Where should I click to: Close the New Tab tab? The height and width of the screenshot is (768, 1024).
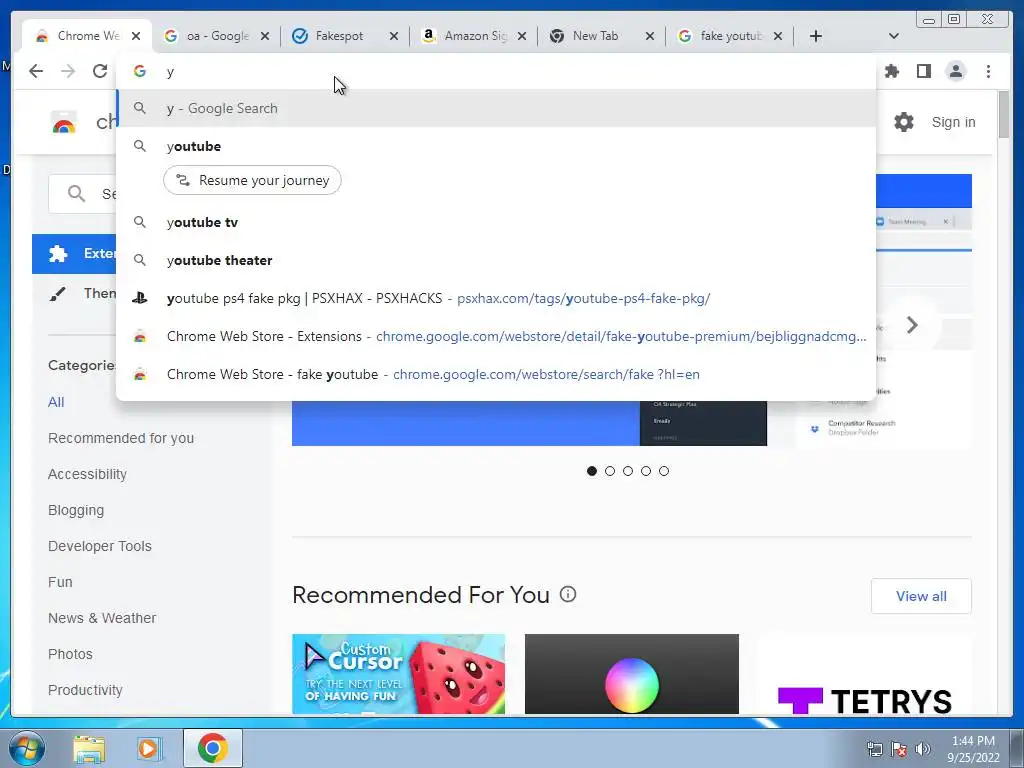650,36
